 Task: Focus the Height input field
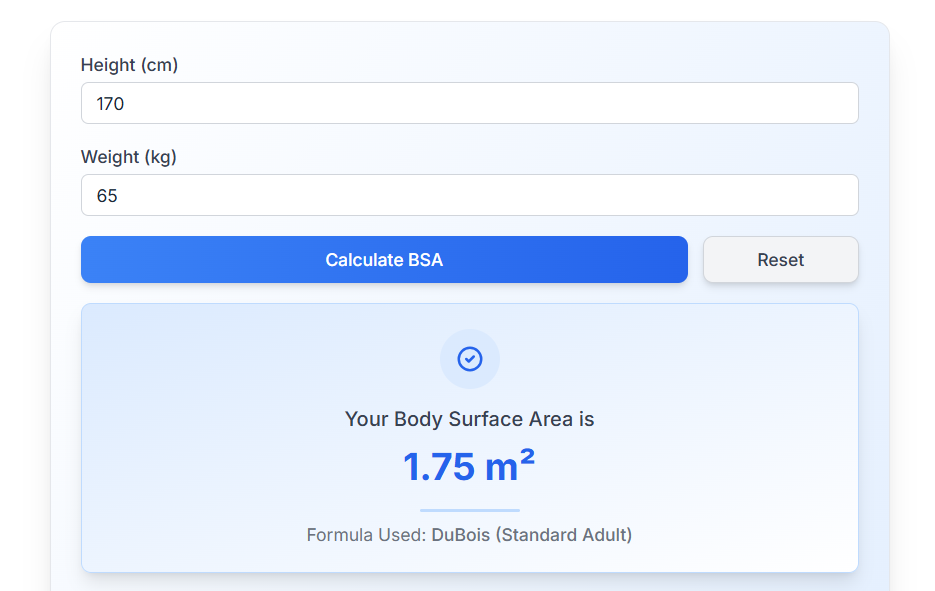coord(469,103)
